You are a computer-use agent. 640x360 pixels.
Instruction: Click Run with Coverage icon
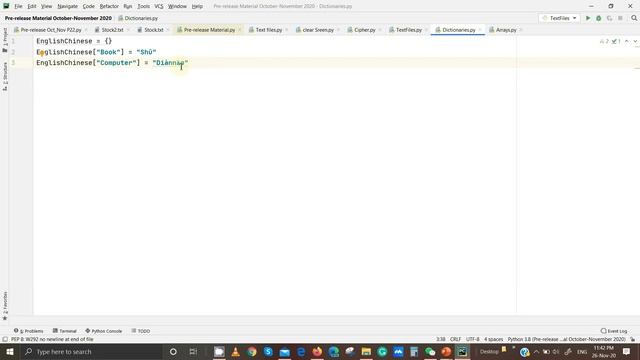pyautogui.click(x=609, y=18)
